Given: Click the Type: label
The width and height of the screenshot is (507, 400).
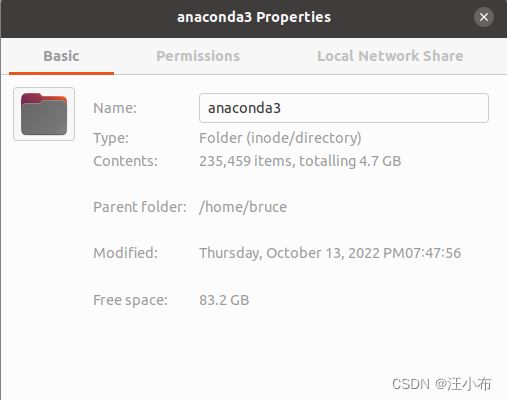Looking at the screenshot, I should [x=111, y=138].
